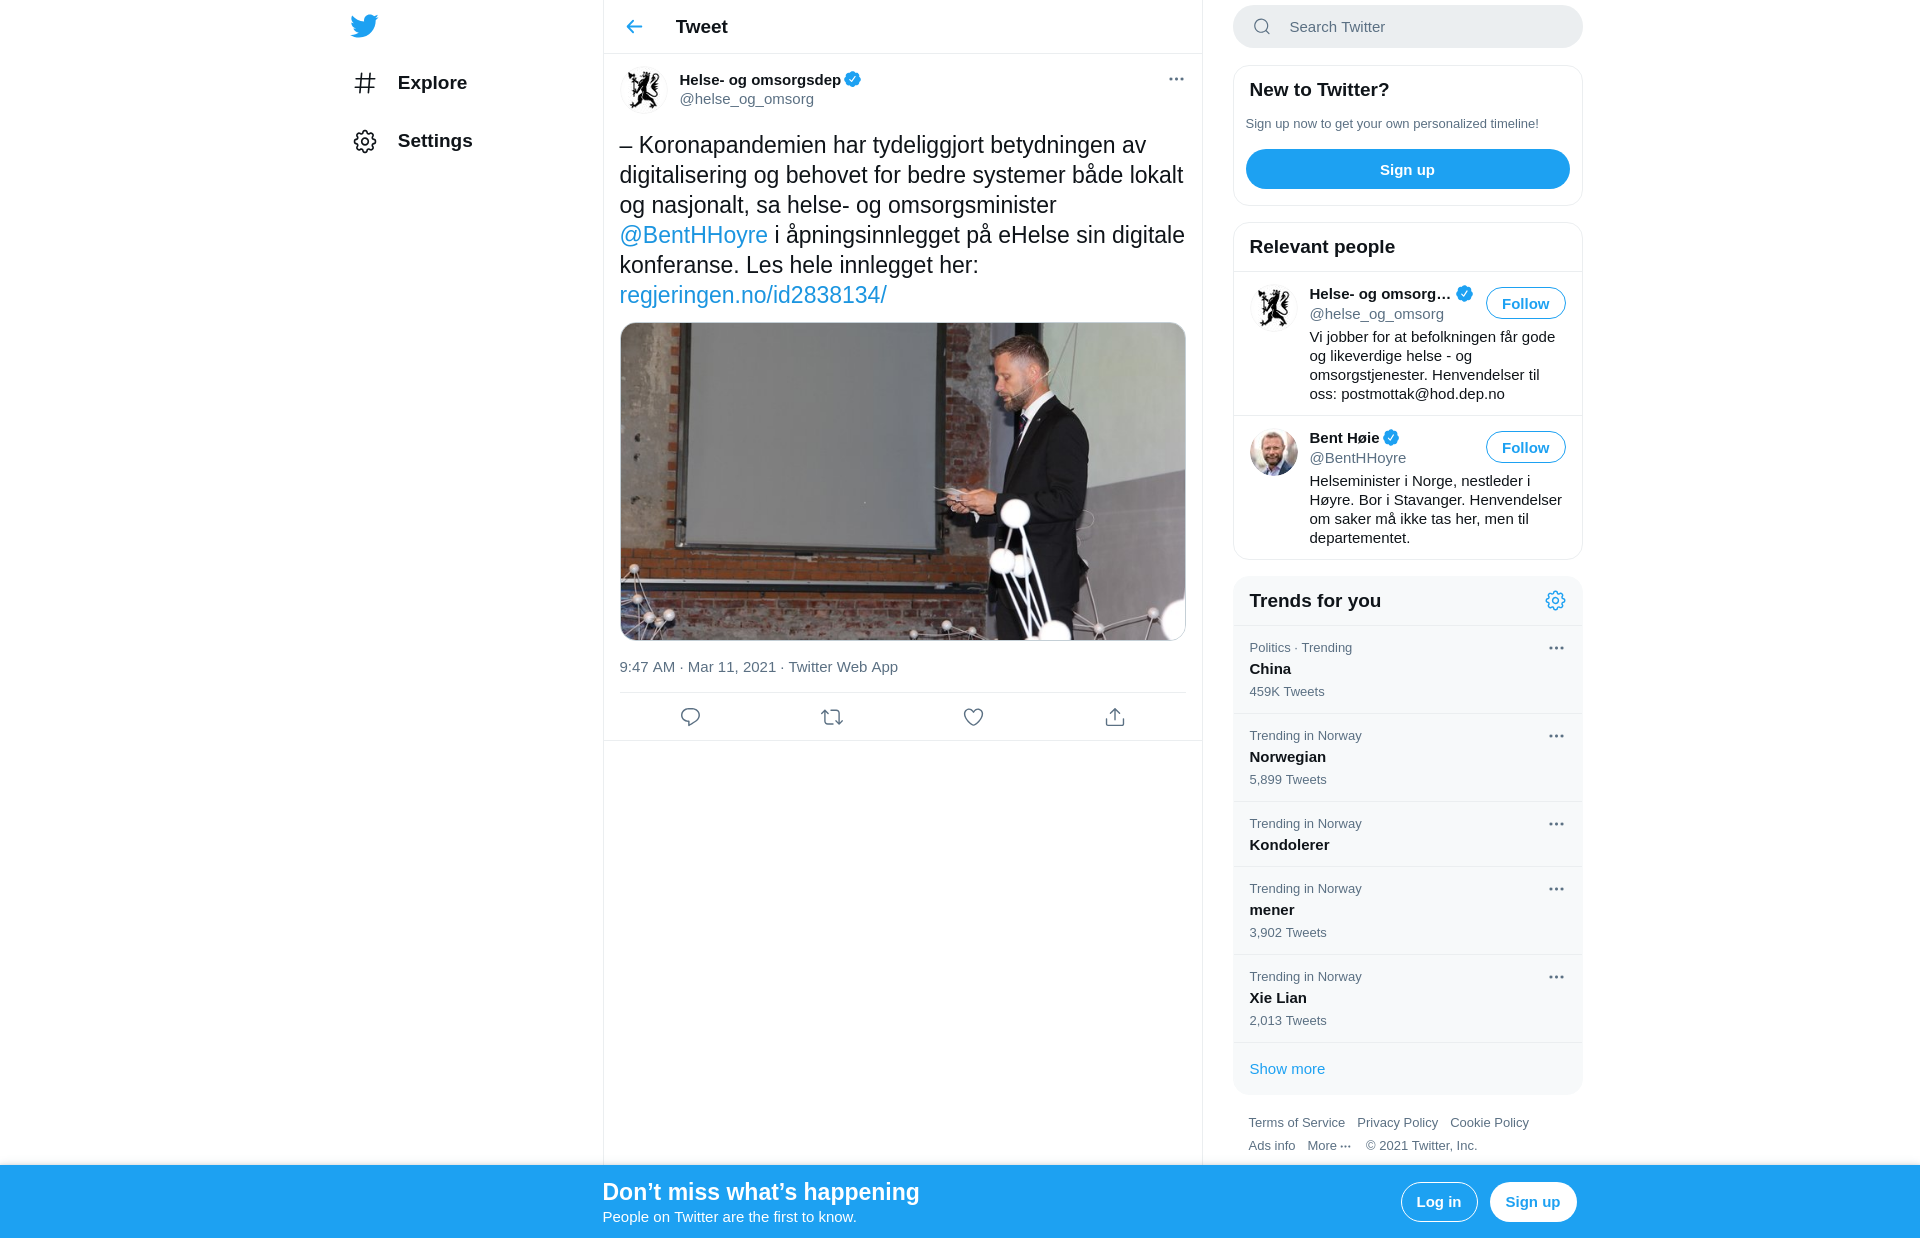This screenshot has height=1238, width=1920.
Task: Go back using the arrow icon
Action: (634, 27)
